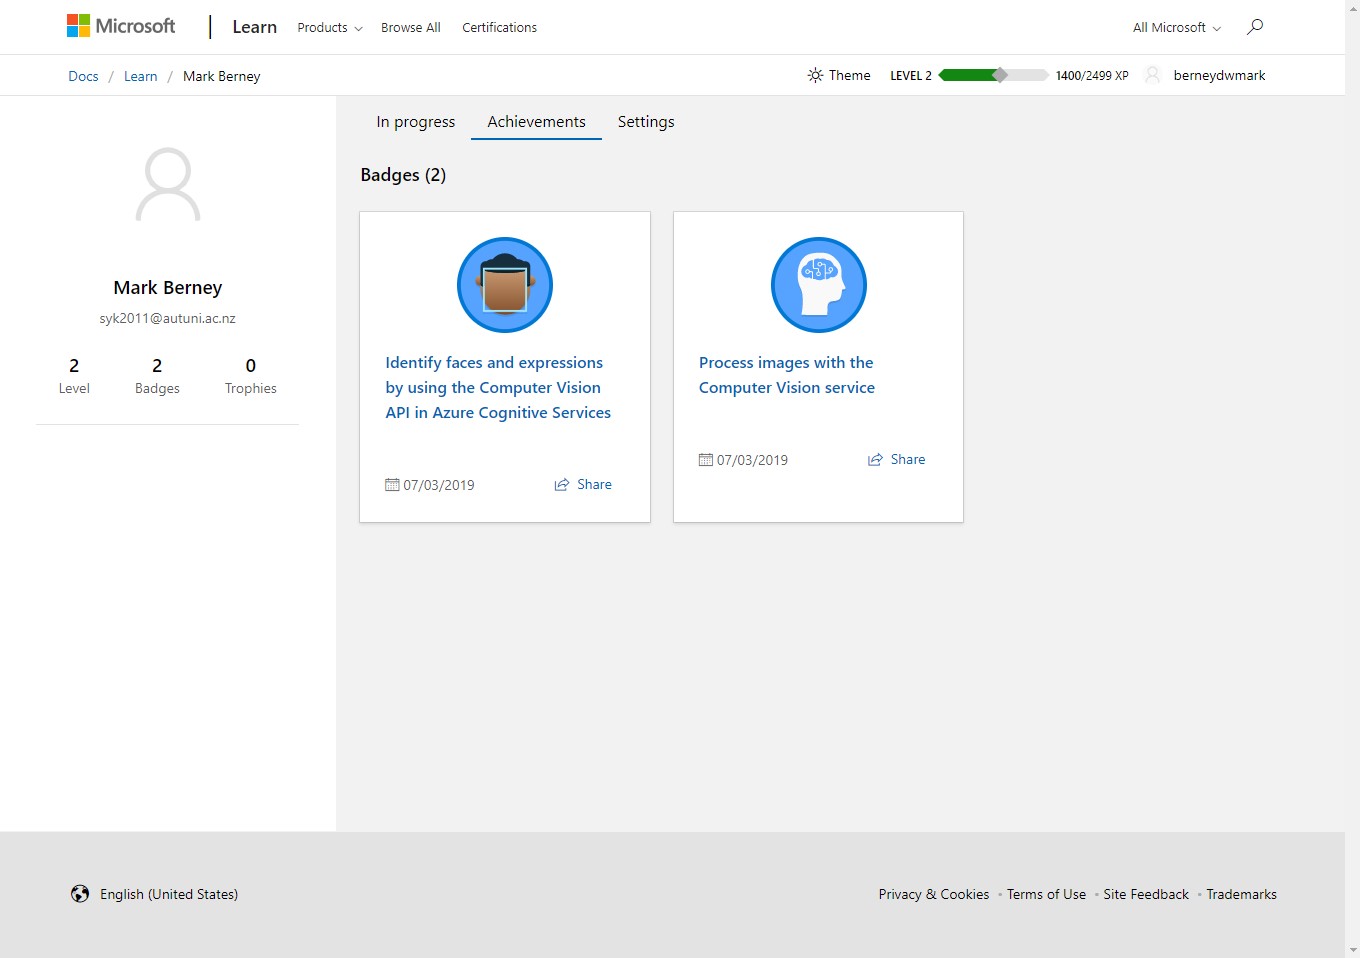Open Identify faces and expressions module link
Viewport: 1360px width, 958px height.
click(498, 387)
